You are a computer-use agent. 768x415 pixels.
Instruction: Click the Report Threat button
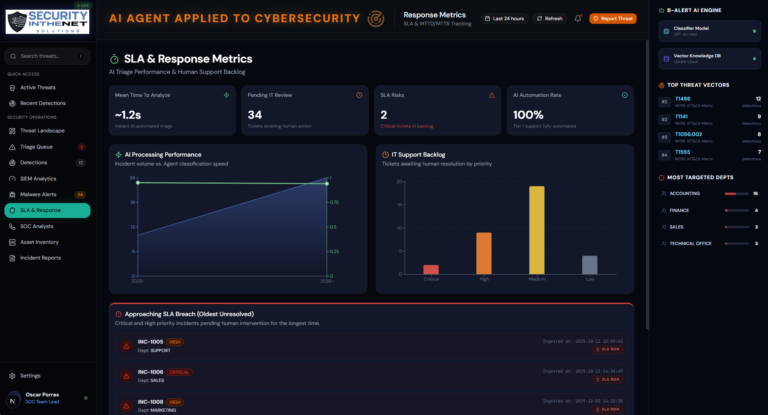[x=613, y=19]
